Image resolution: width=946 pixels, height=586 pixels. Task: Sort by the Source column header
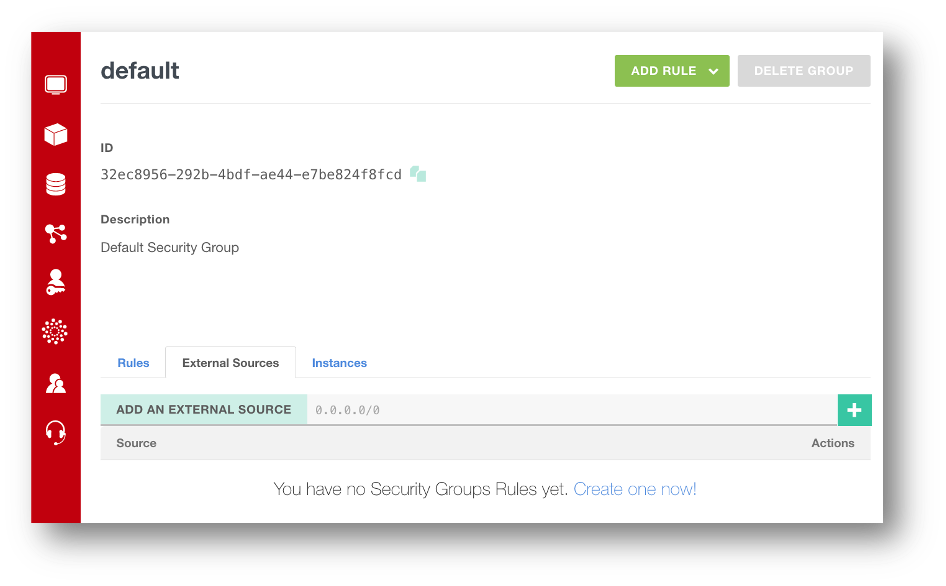tap(136, 443)
